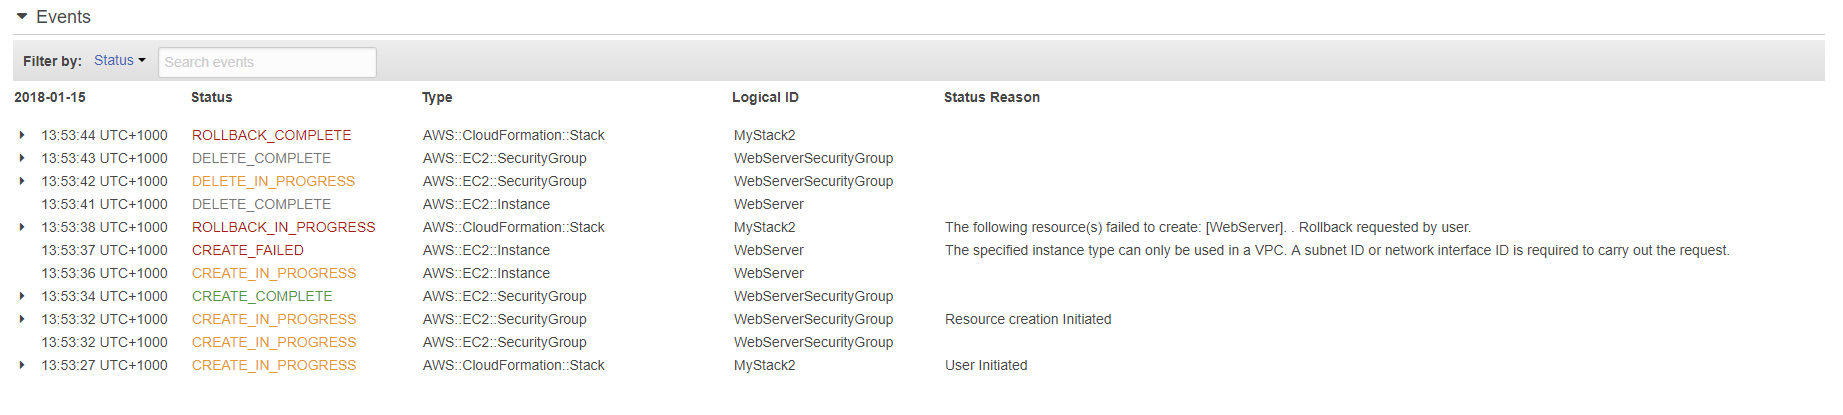The image size is (1843, 415).
Task: Expand the 13:53:38 ROLLBACK_IN_PROGRESS event row
Action: (22, 227)
